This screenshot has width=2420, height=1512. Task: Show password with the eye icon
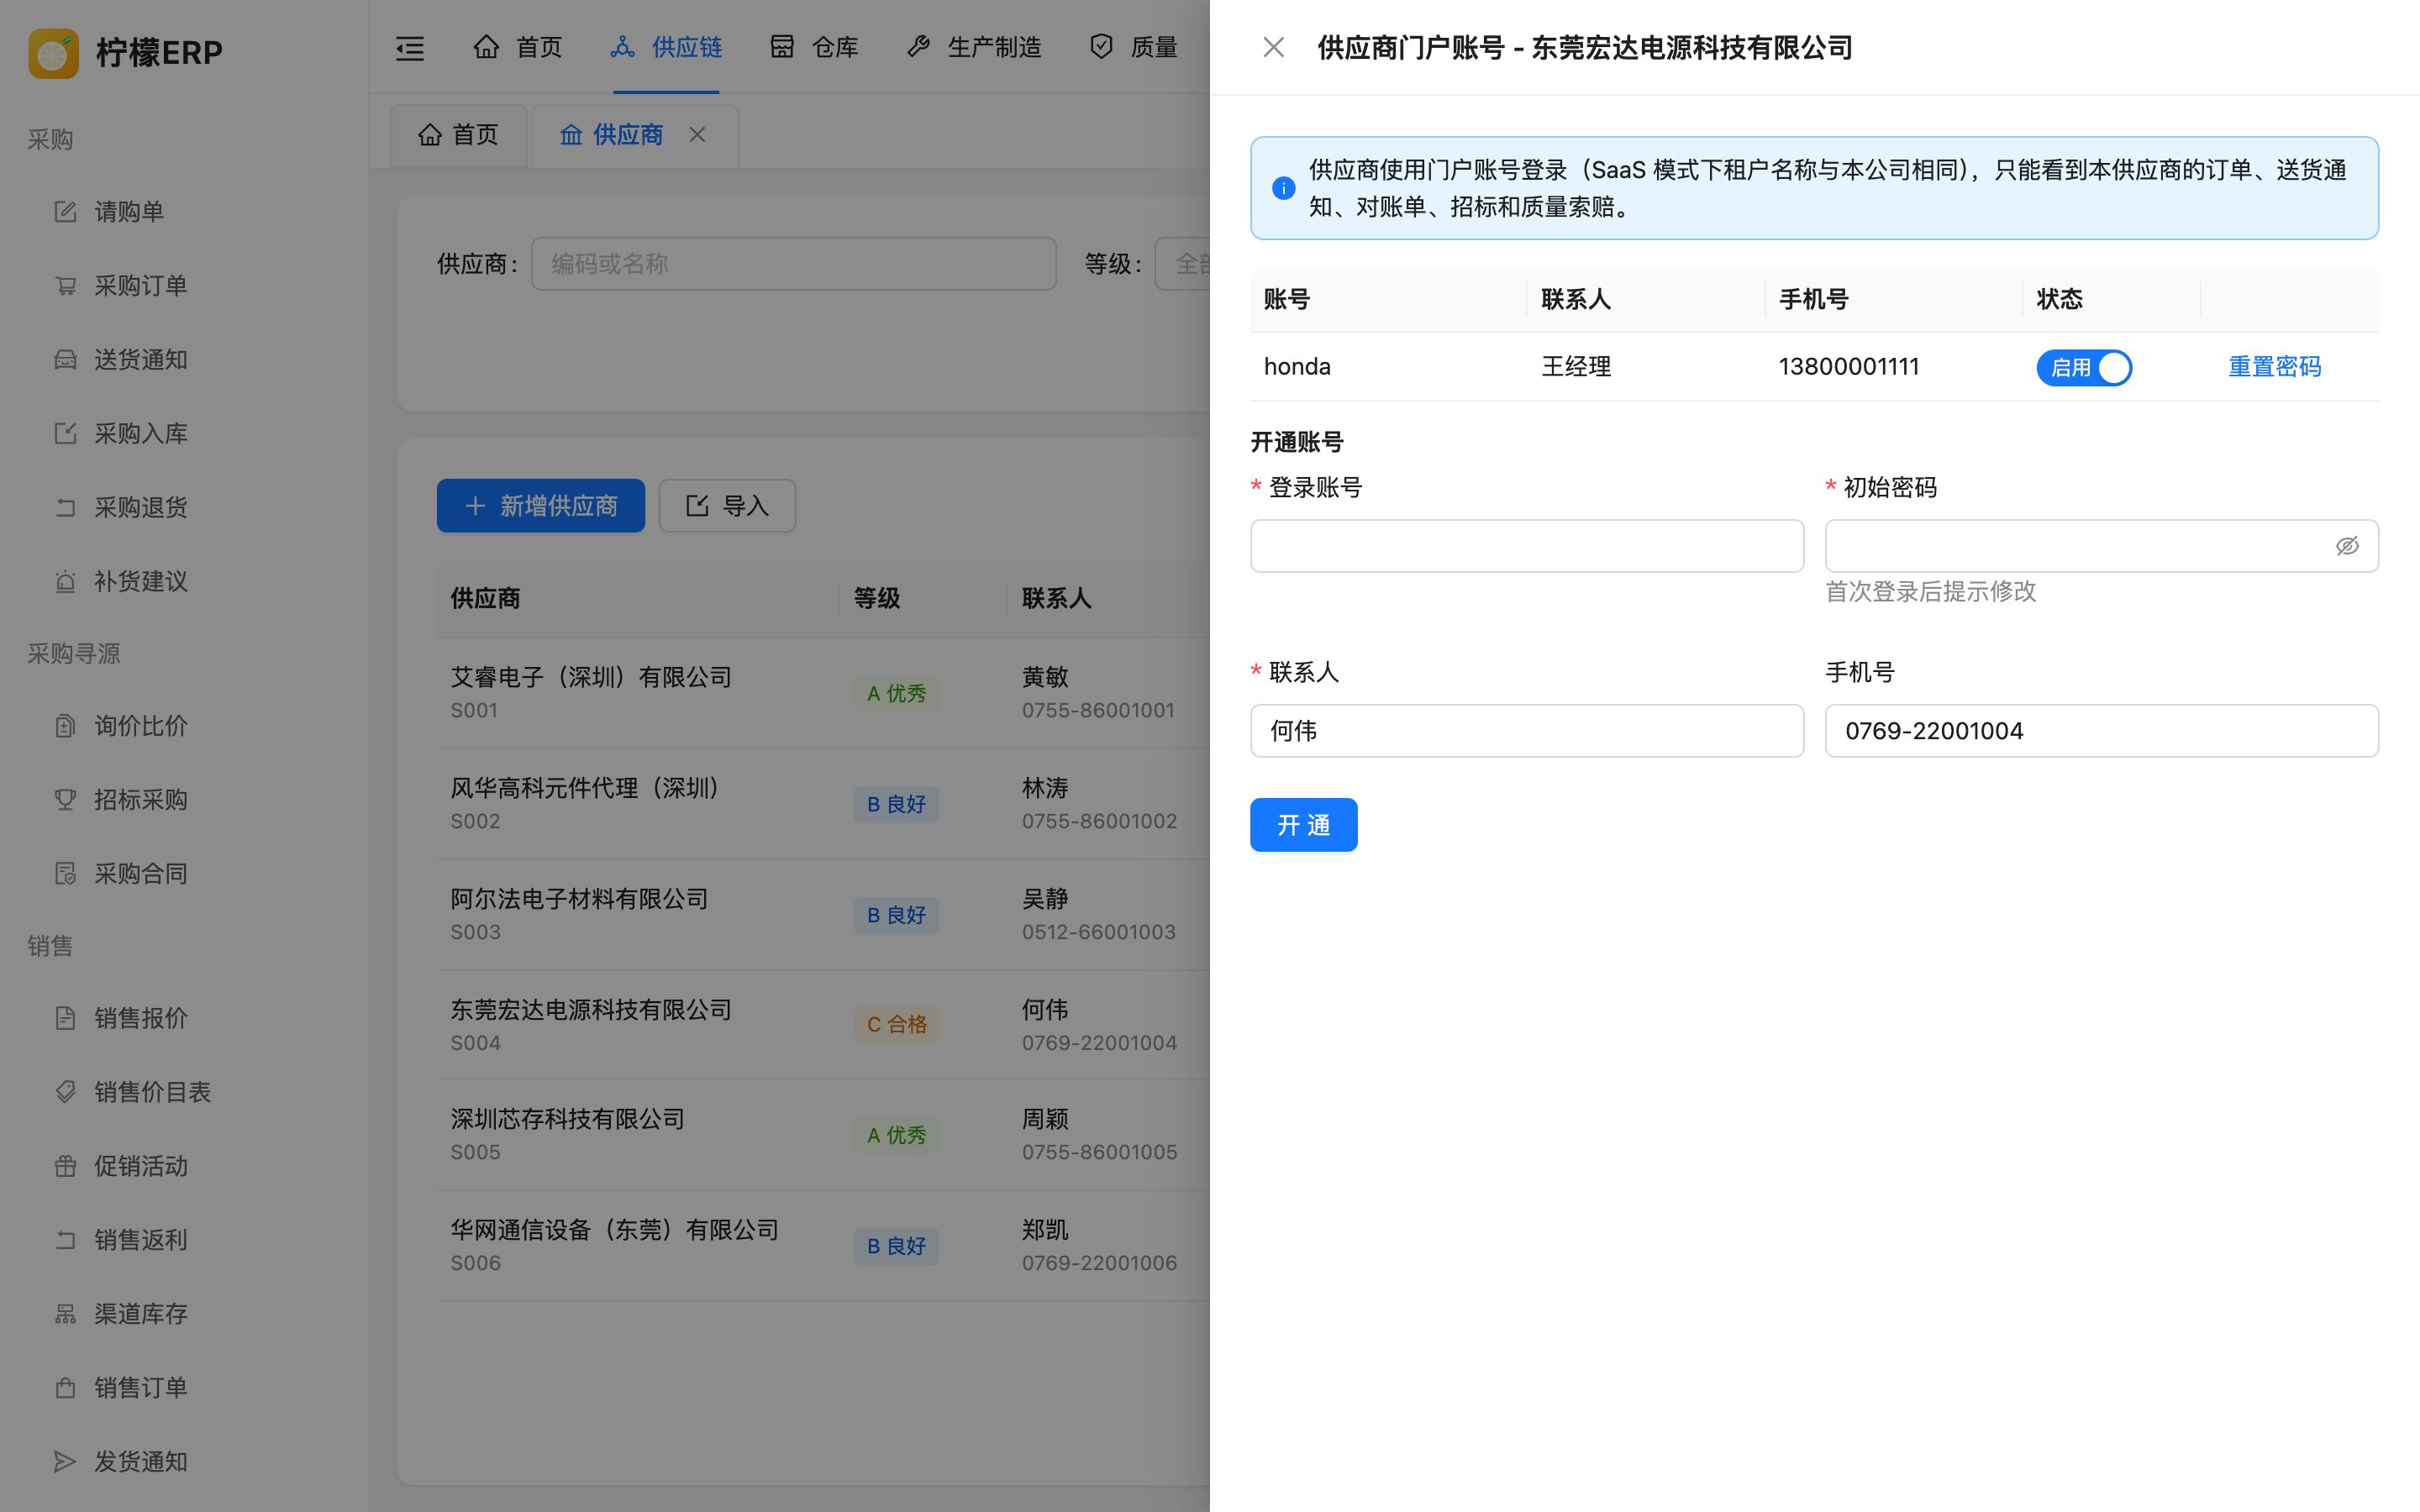click(x=2347, y=546)
